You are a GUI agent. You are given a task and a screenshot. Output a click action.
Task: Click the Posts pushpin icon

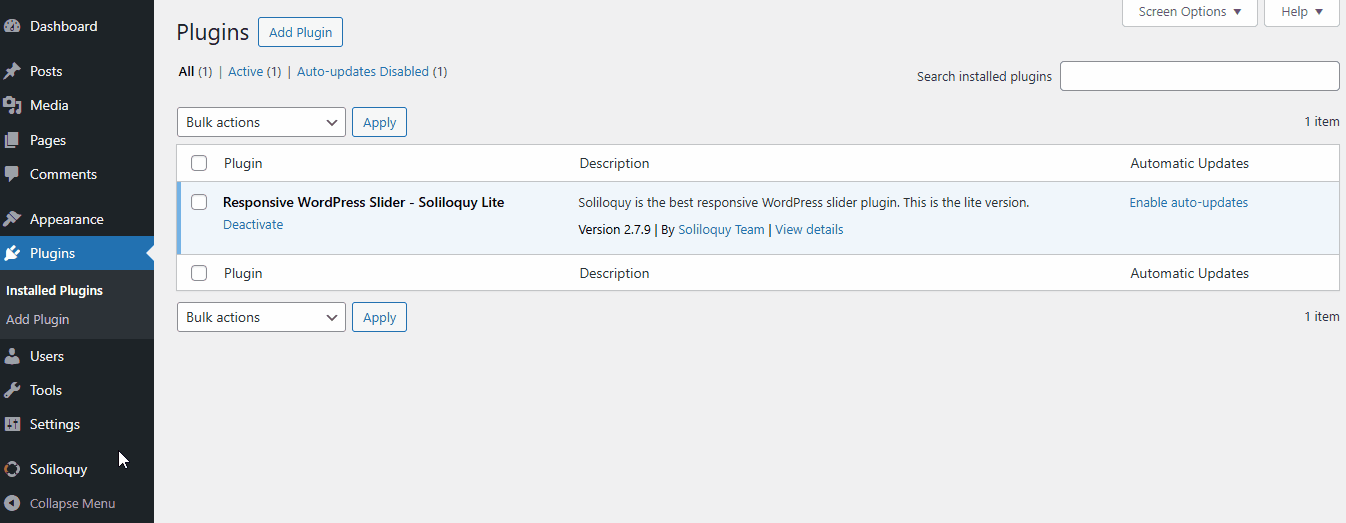click(12, 71)
